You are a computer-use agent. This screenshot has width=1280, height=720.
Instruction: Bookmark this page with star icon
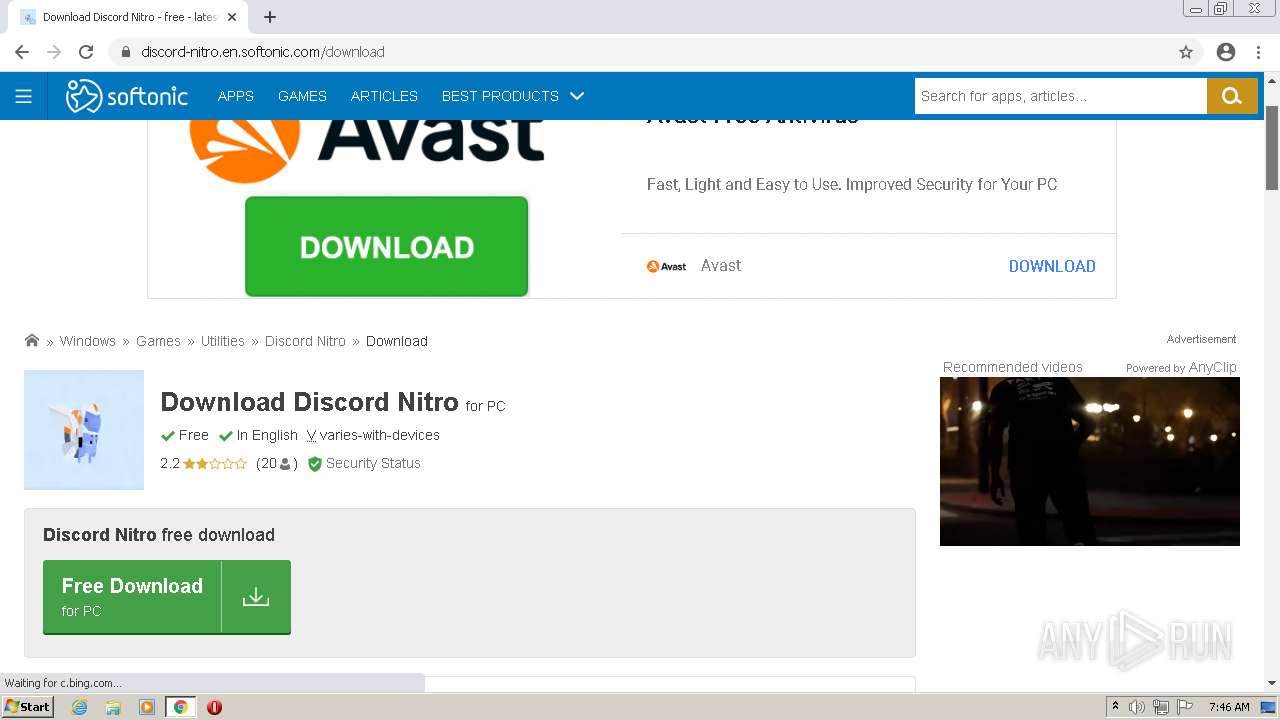pos(1186,52)
